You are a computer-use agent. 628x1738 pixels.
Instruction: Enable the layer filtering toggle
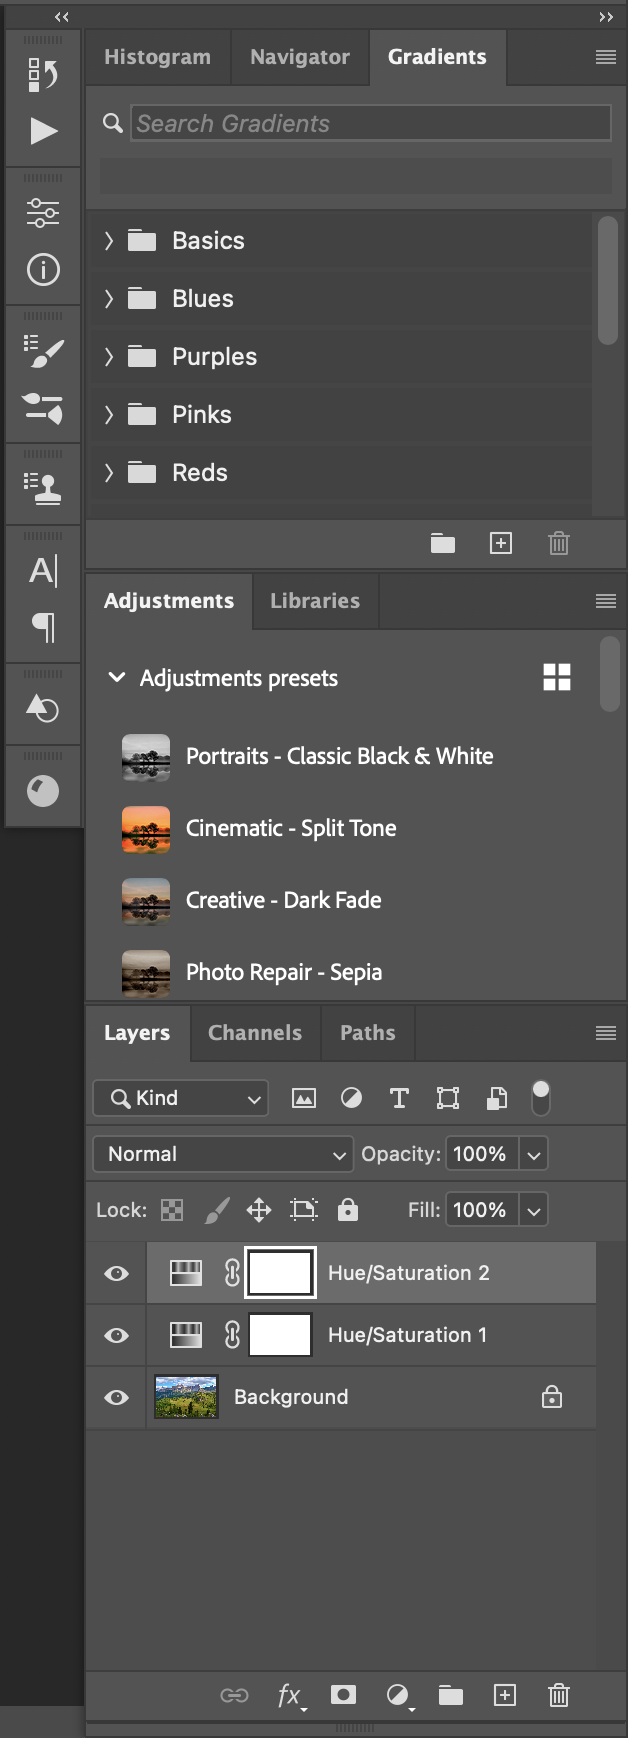click(540, 1097)
